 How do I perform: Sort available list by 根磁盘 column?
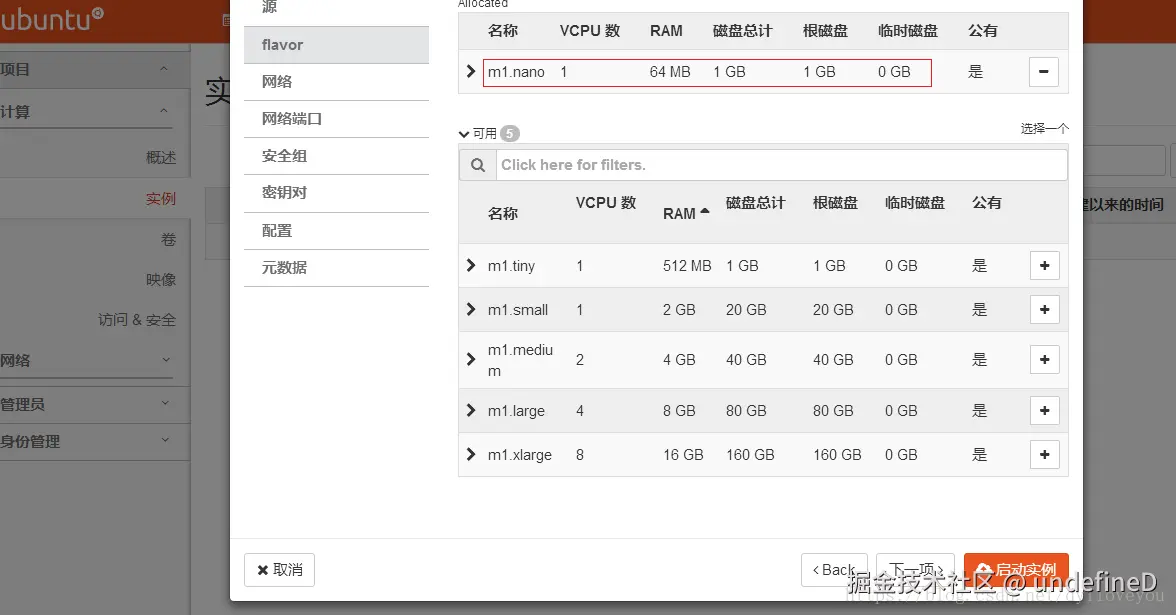coord(835,203)
